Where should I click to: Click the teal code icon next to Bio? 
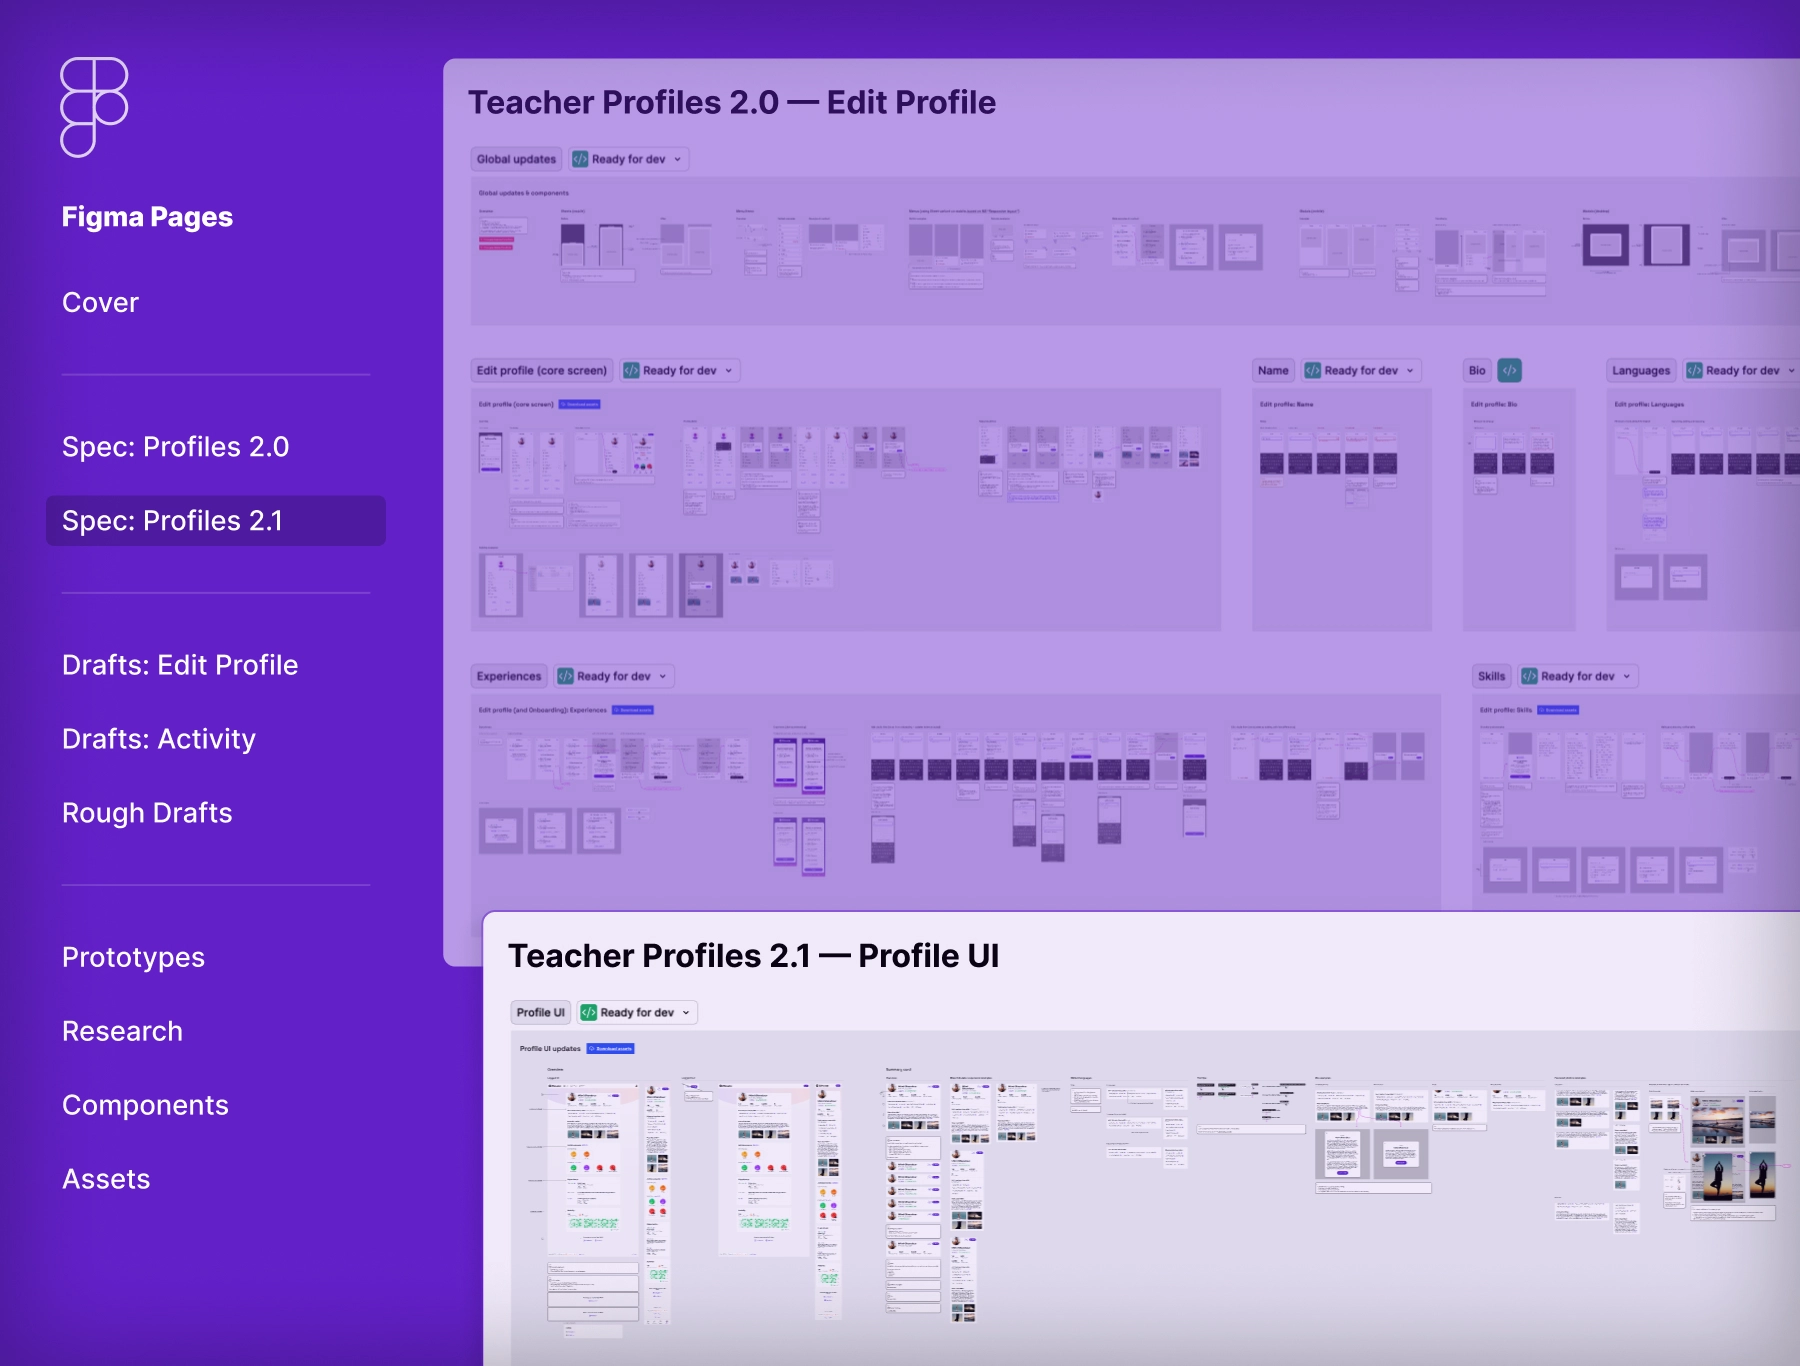(x=1509, y=370)
